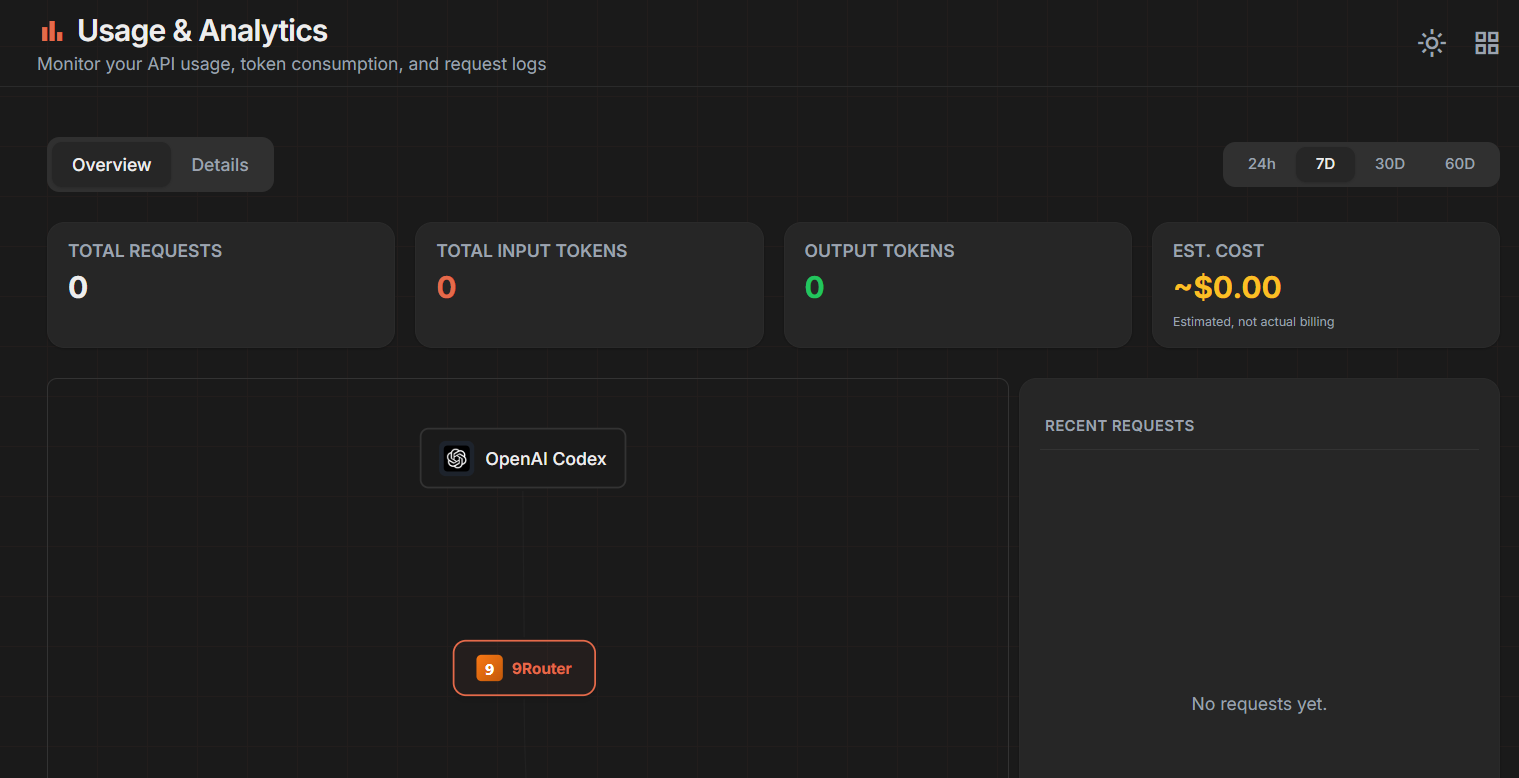Open the Details tab
The height and width of the screenshot is (778, 1519).
point(220,165)
